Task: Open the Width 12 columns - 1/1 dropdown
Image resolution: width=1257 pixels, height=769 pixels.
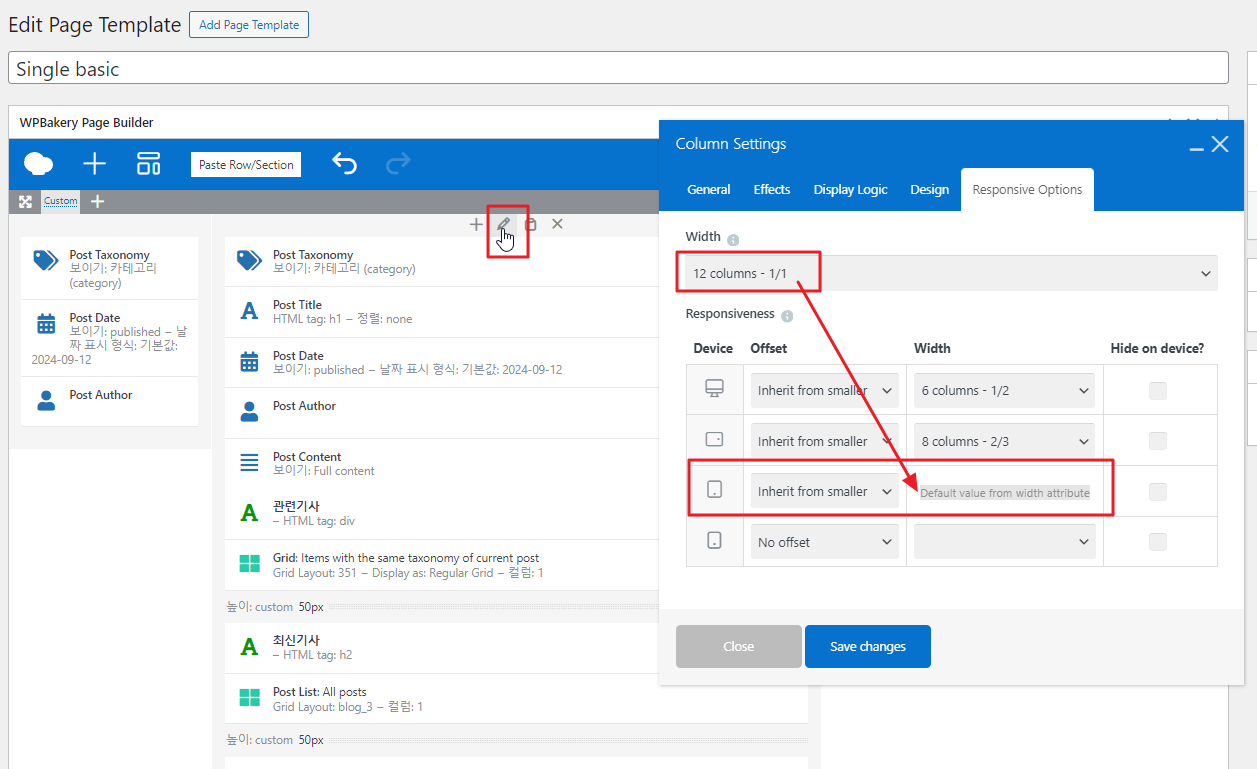Action: pyautogui.click(x=951, y=273)
